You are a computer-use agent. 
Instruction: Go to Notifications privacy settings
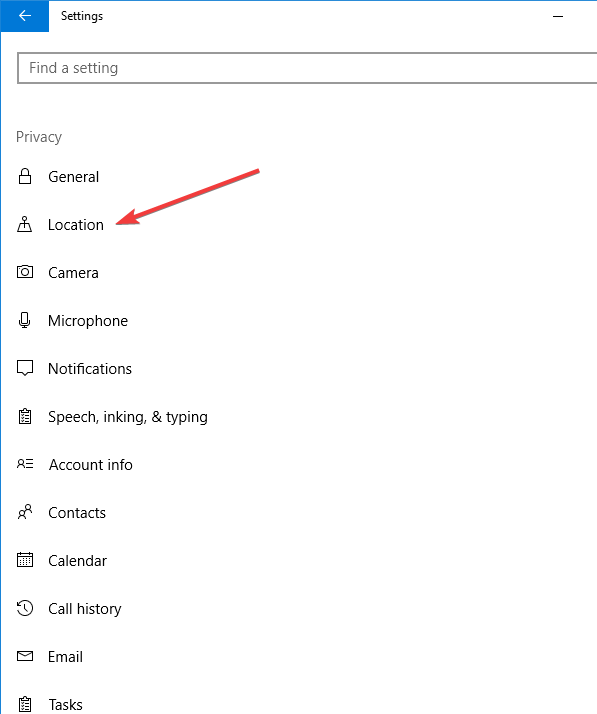(x=90, y=368)
